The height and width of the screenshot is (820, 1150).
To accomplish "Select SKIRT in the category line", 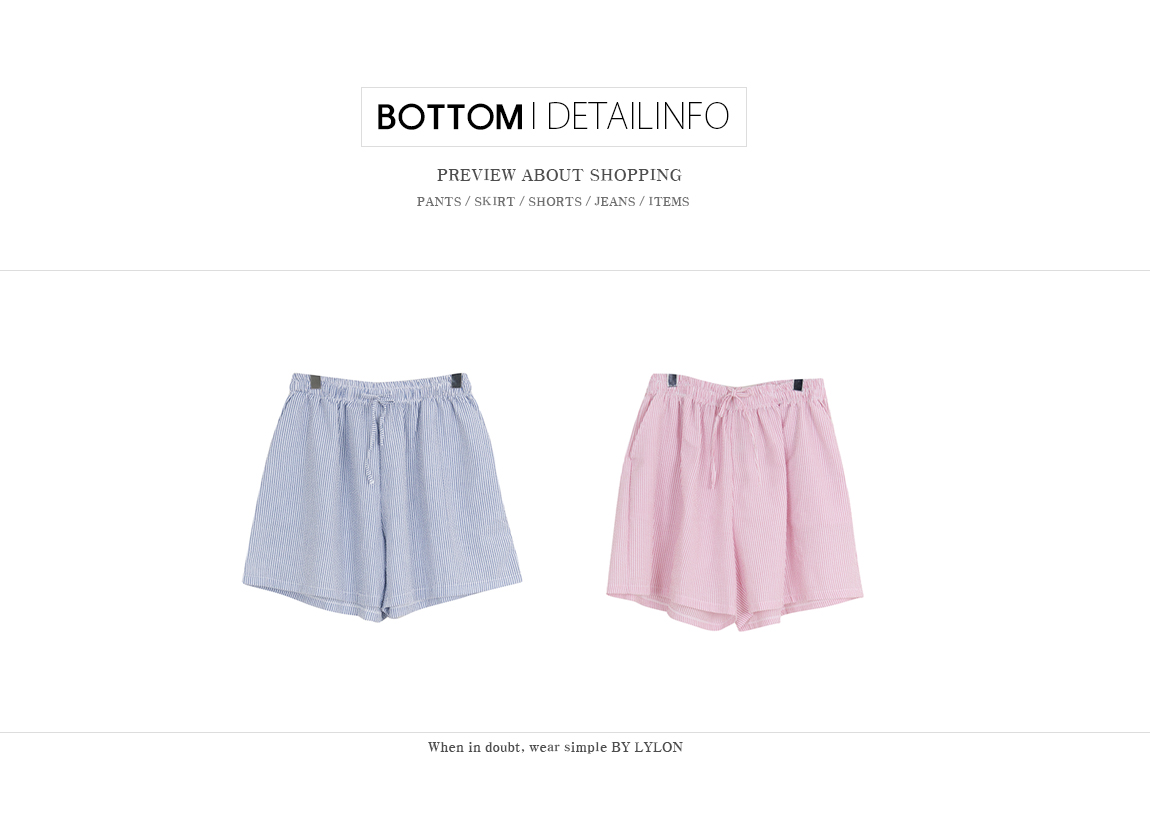I will point(494,202).
